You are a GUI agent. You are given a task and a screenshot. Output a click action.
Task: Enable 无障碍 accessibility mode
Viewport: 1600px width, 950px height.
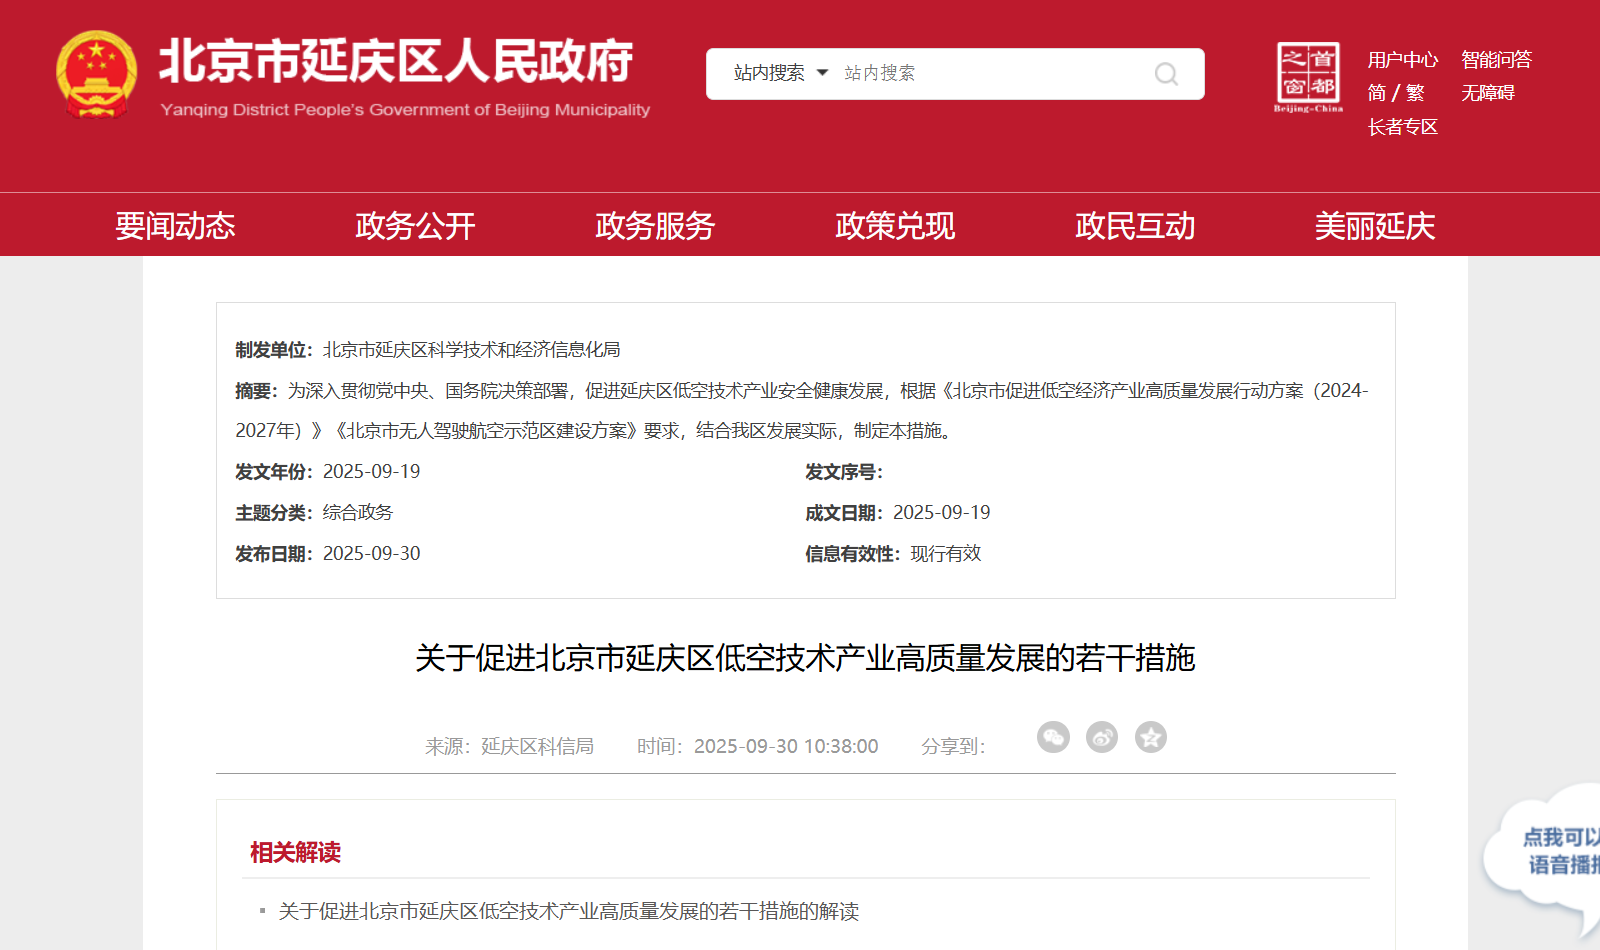[1488, 93]
